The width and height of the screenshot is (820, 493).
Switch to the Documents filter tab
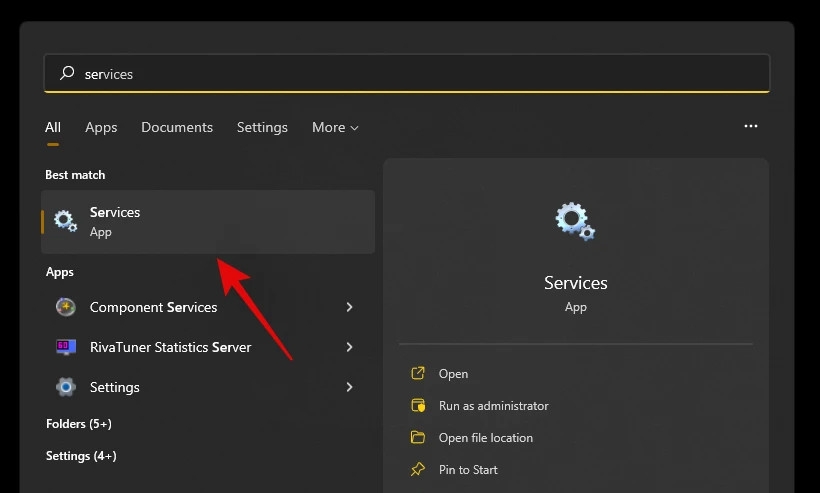(177, 128)
